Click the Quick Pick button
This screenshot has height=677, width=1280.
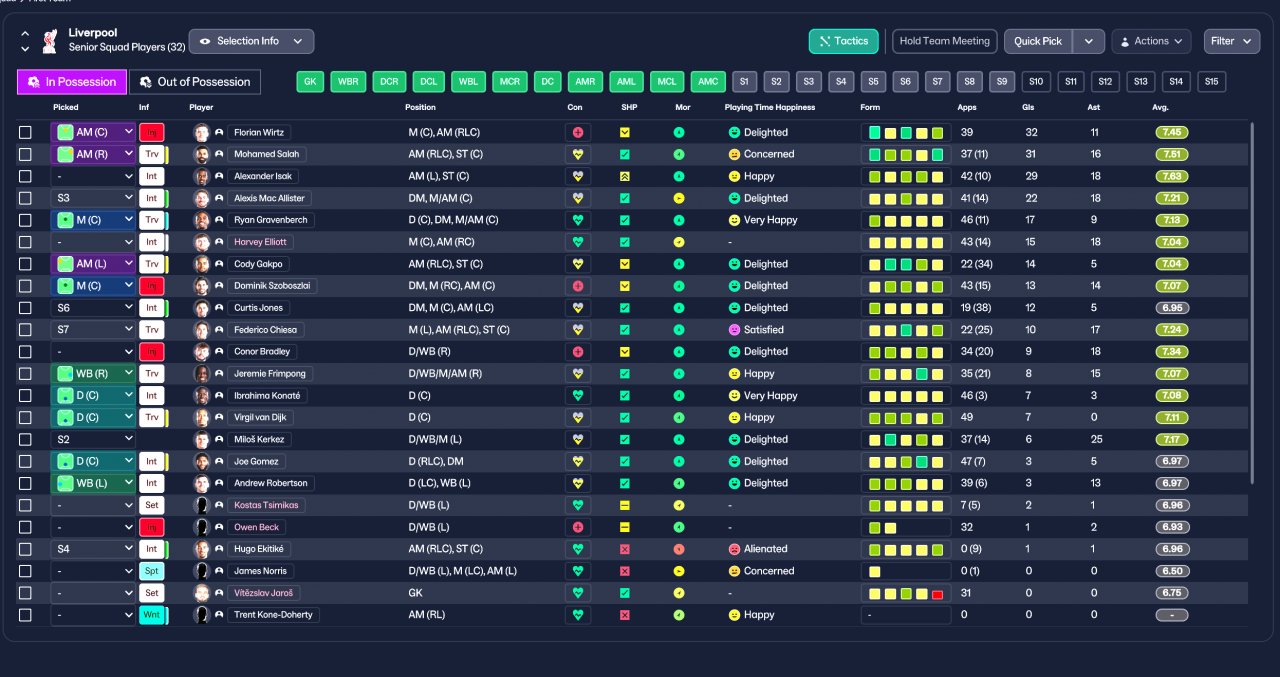tap(1038, 41)
